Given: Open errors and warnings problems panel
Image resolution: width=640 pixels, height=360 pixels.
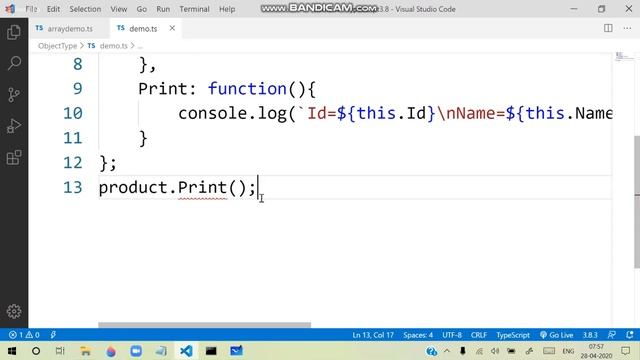Looking at the screenshot, I should [24, 335].
